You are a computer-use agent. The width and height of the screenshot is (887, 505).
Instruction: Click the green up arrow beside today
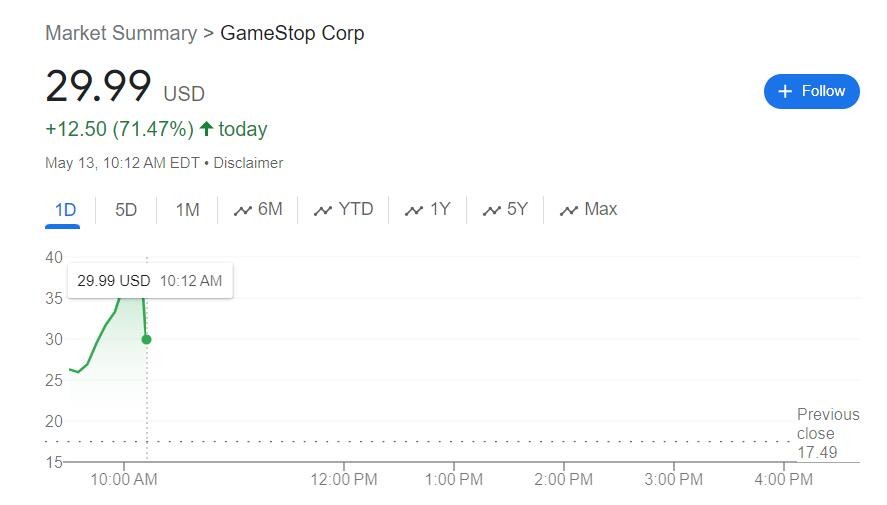tap(207, 129)
